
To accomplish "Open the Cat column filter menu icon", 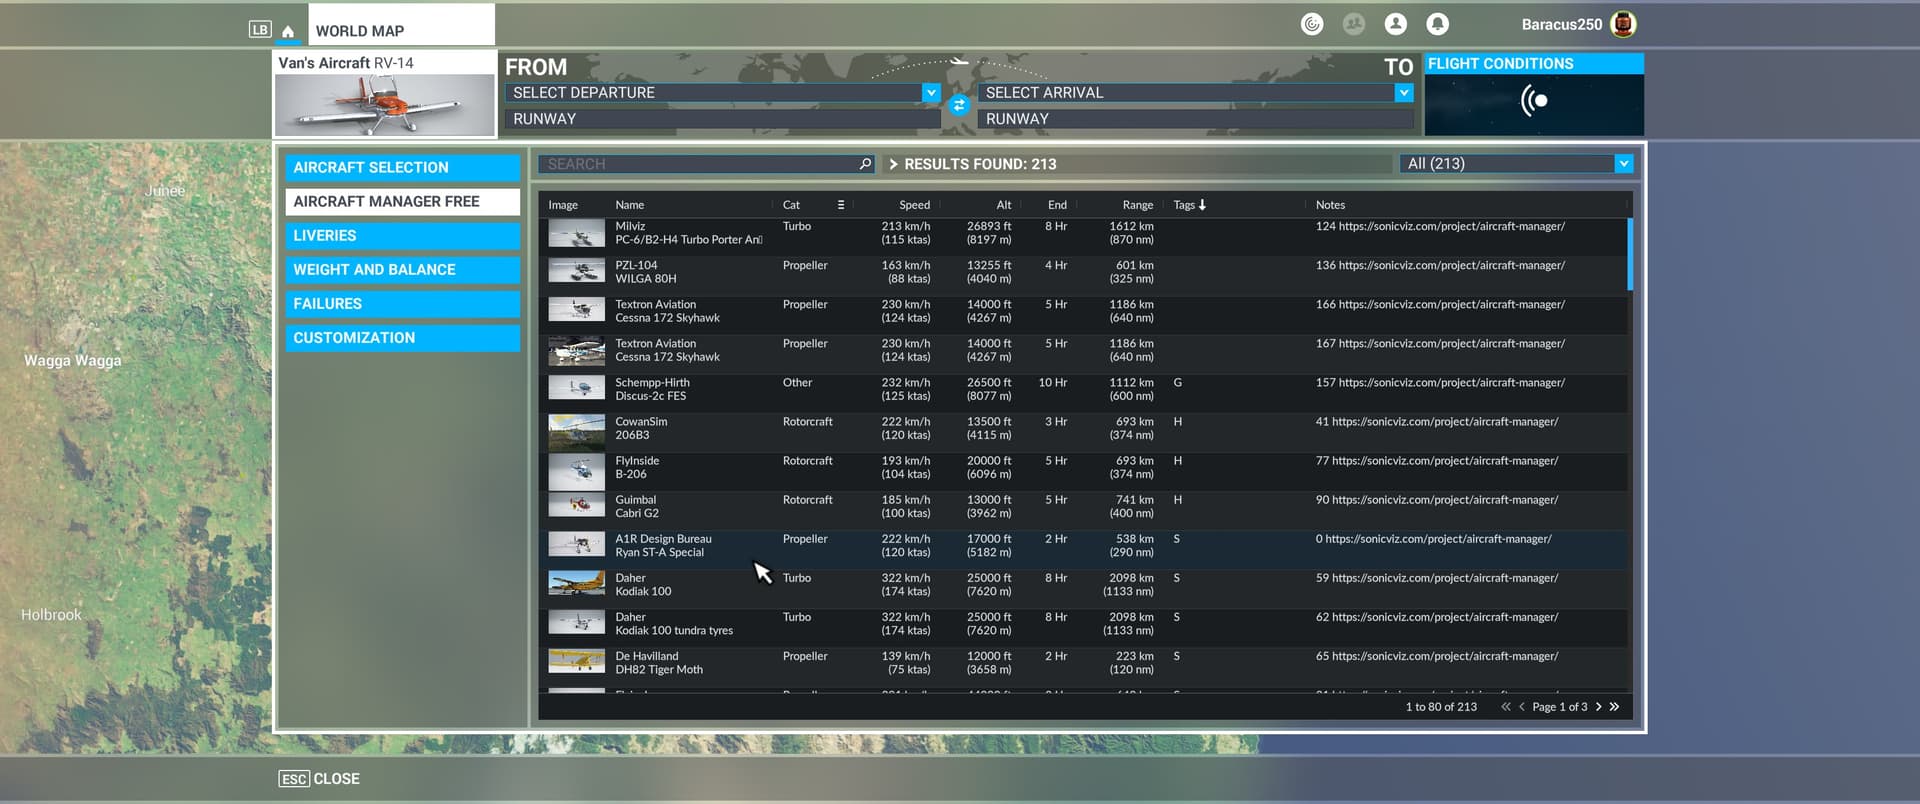I will 840,205.
